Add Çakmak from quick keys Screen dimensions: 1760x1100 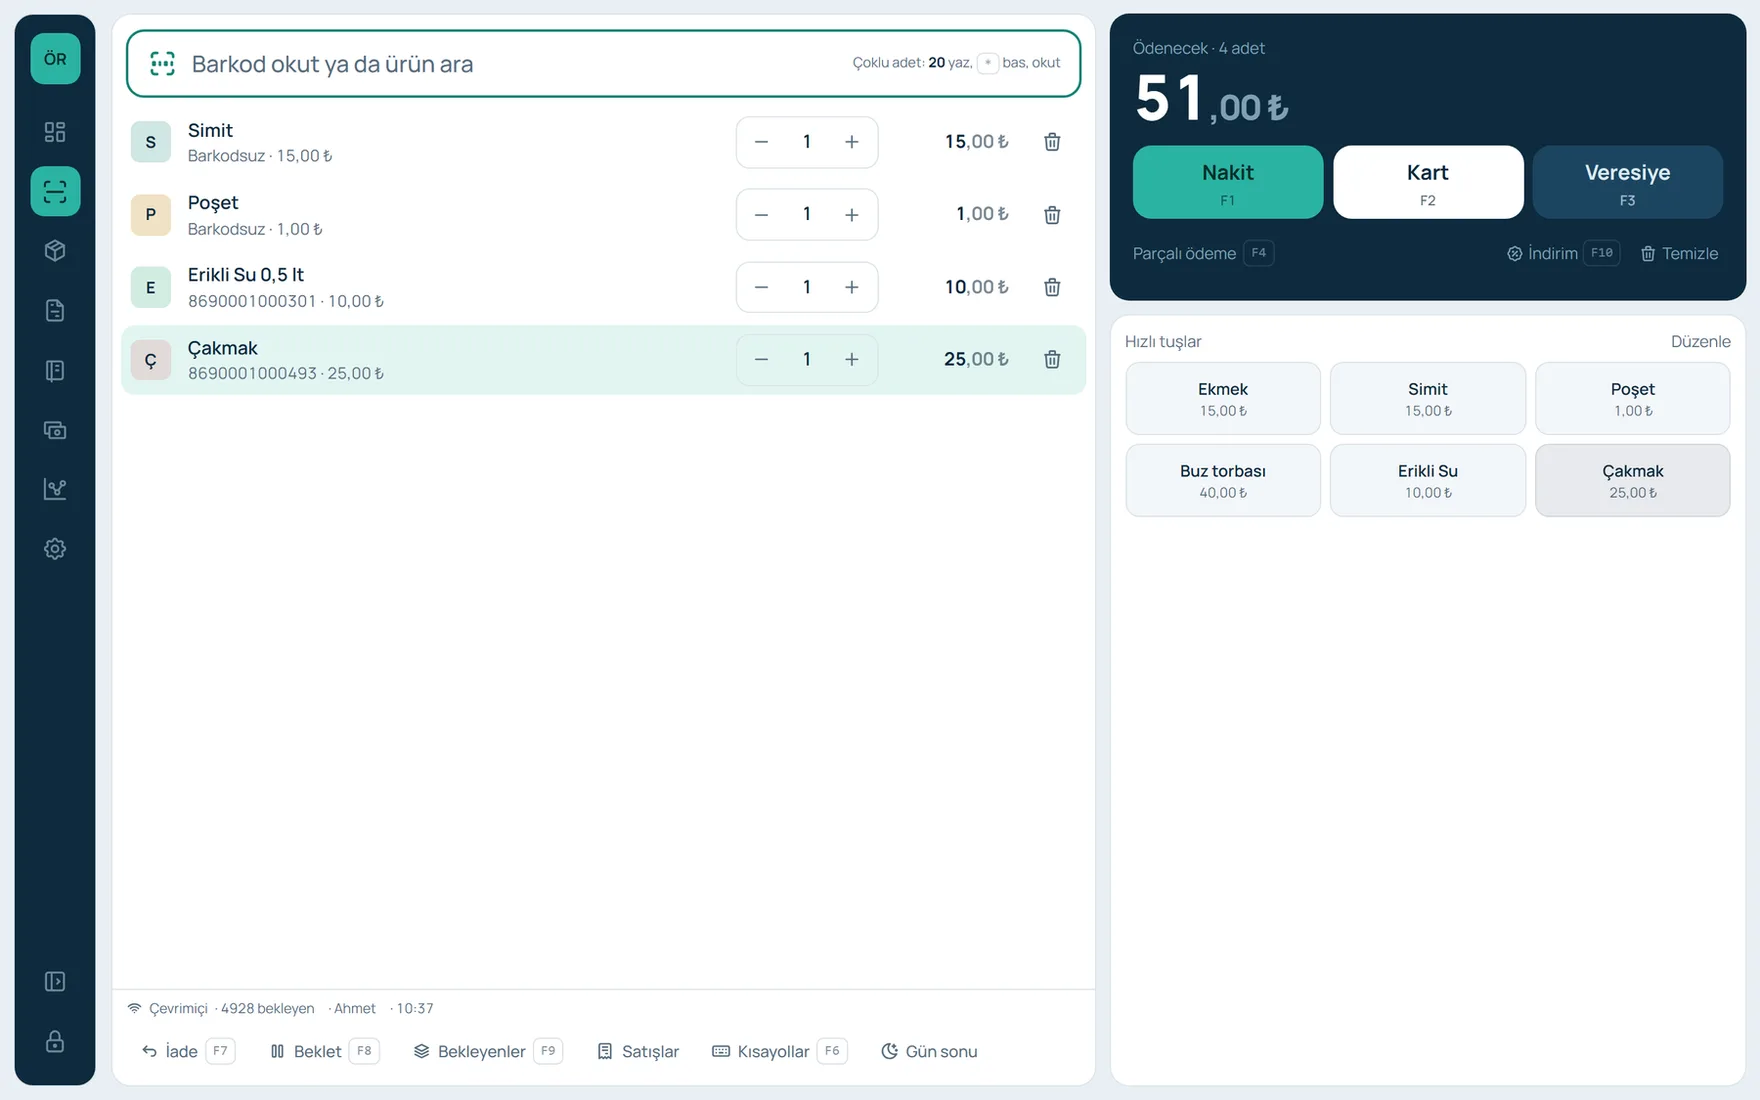[1633, 480]
